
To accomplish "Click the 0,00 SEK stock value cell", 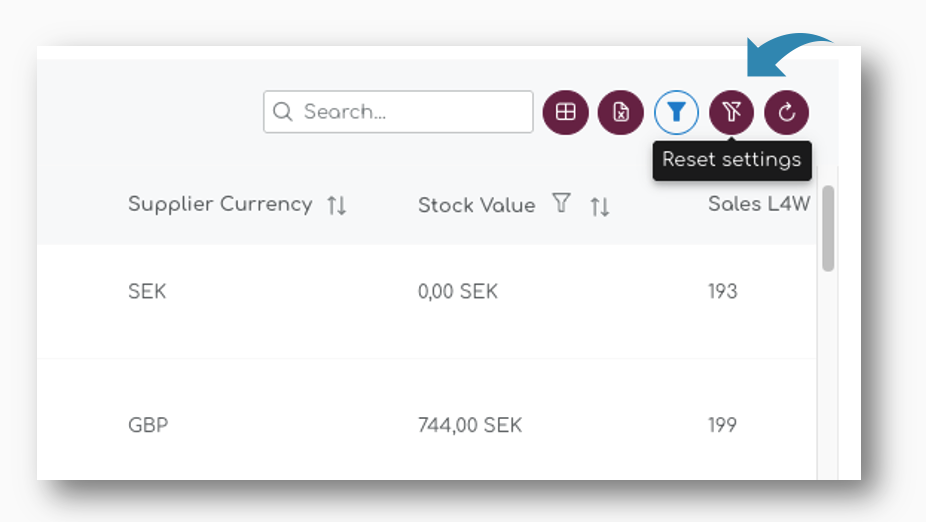I will (458, 292).
